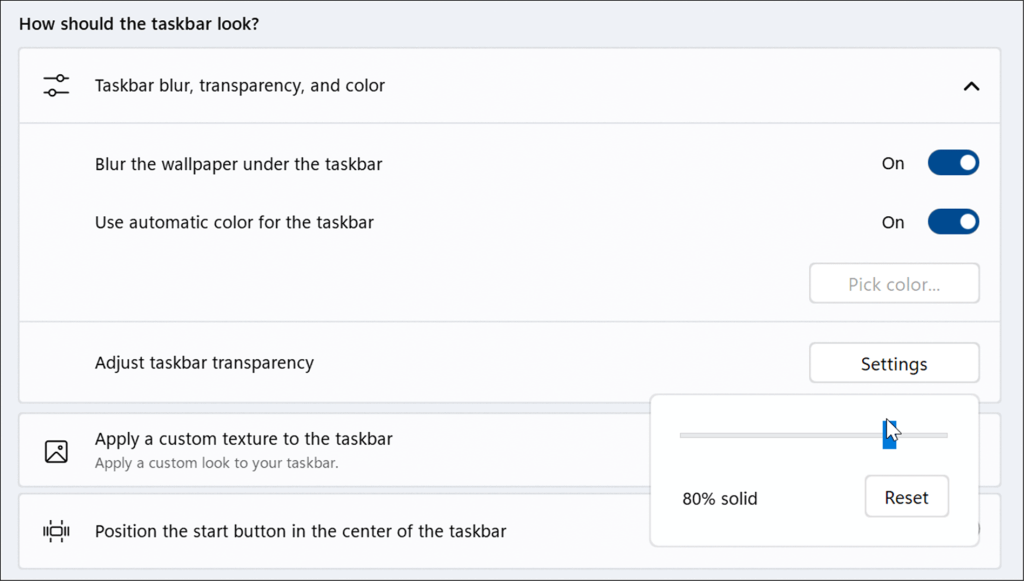The width and height of the screenshot is (1024, 581).
Task: Click the How should the taskbar look heading
Action: 138,24
